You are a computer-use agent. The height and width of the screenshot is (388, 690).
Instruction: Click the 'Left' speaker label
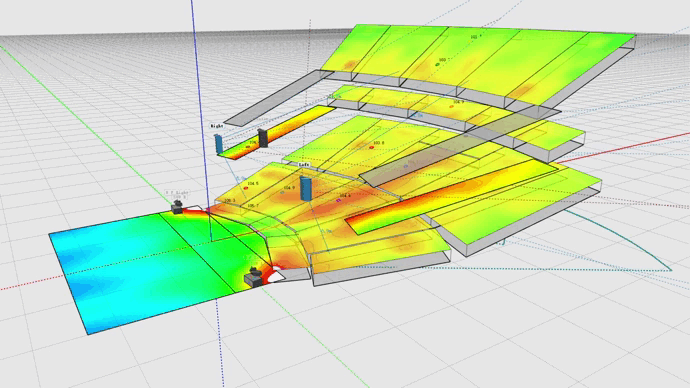(x=304, y=165)
